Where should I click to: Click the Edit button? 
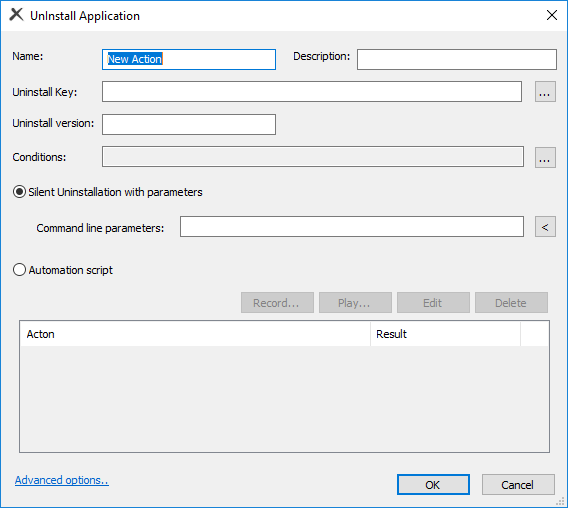433,303
